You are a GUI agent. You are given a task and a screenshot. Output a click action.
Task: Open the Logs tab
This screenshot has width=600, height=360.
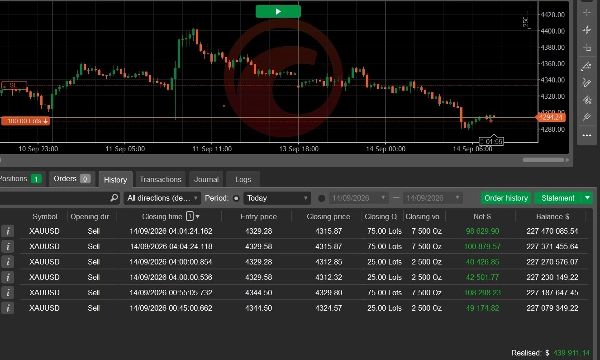click(243, 179)
